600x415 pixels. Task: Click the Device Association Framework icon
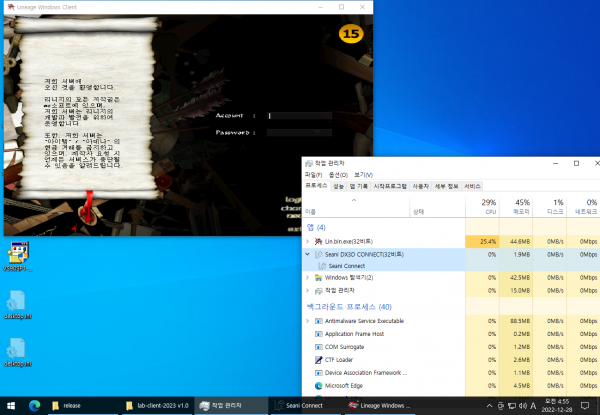click(x=318, y=373)
